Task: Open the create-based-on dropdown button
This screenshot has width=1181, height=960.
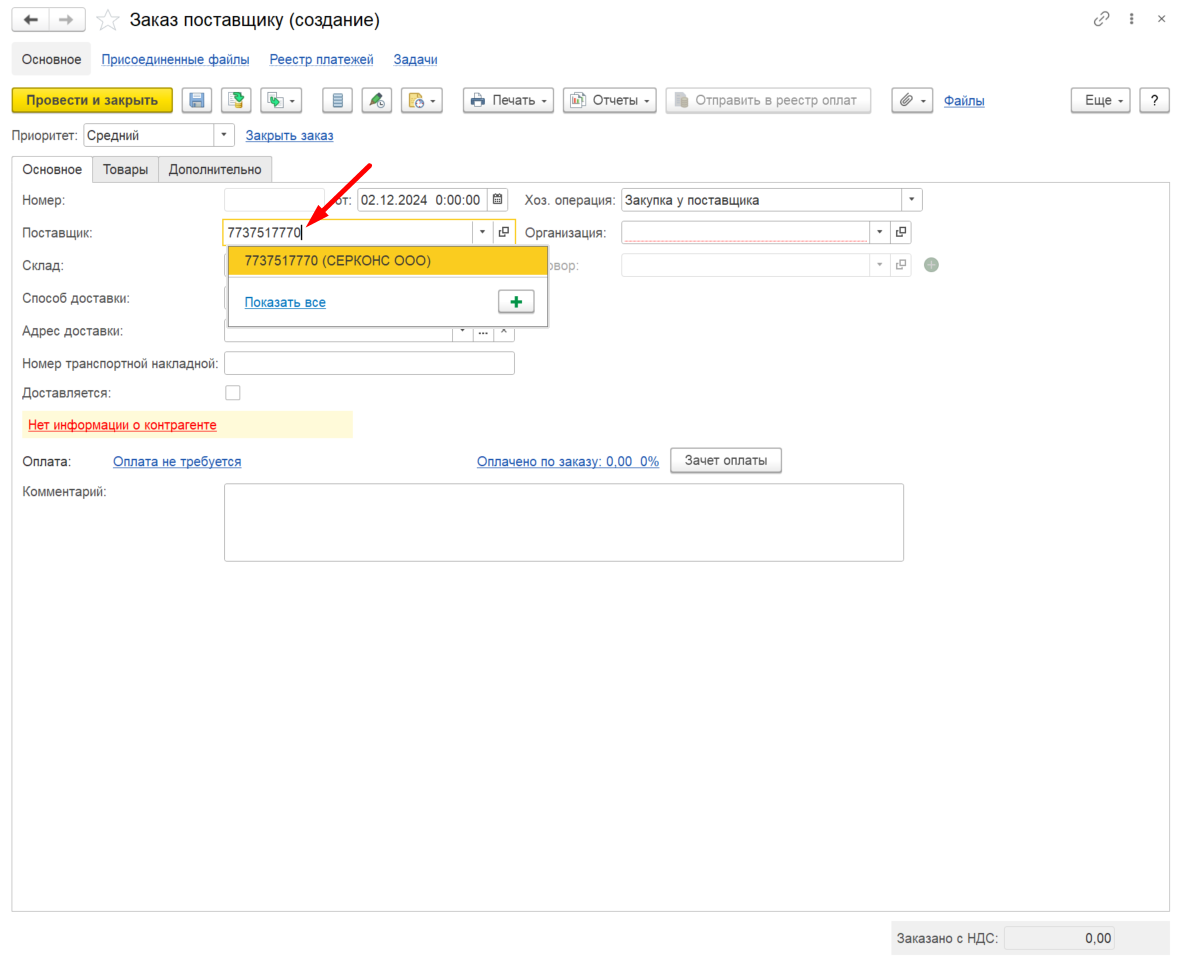Action: pos(282,100)
